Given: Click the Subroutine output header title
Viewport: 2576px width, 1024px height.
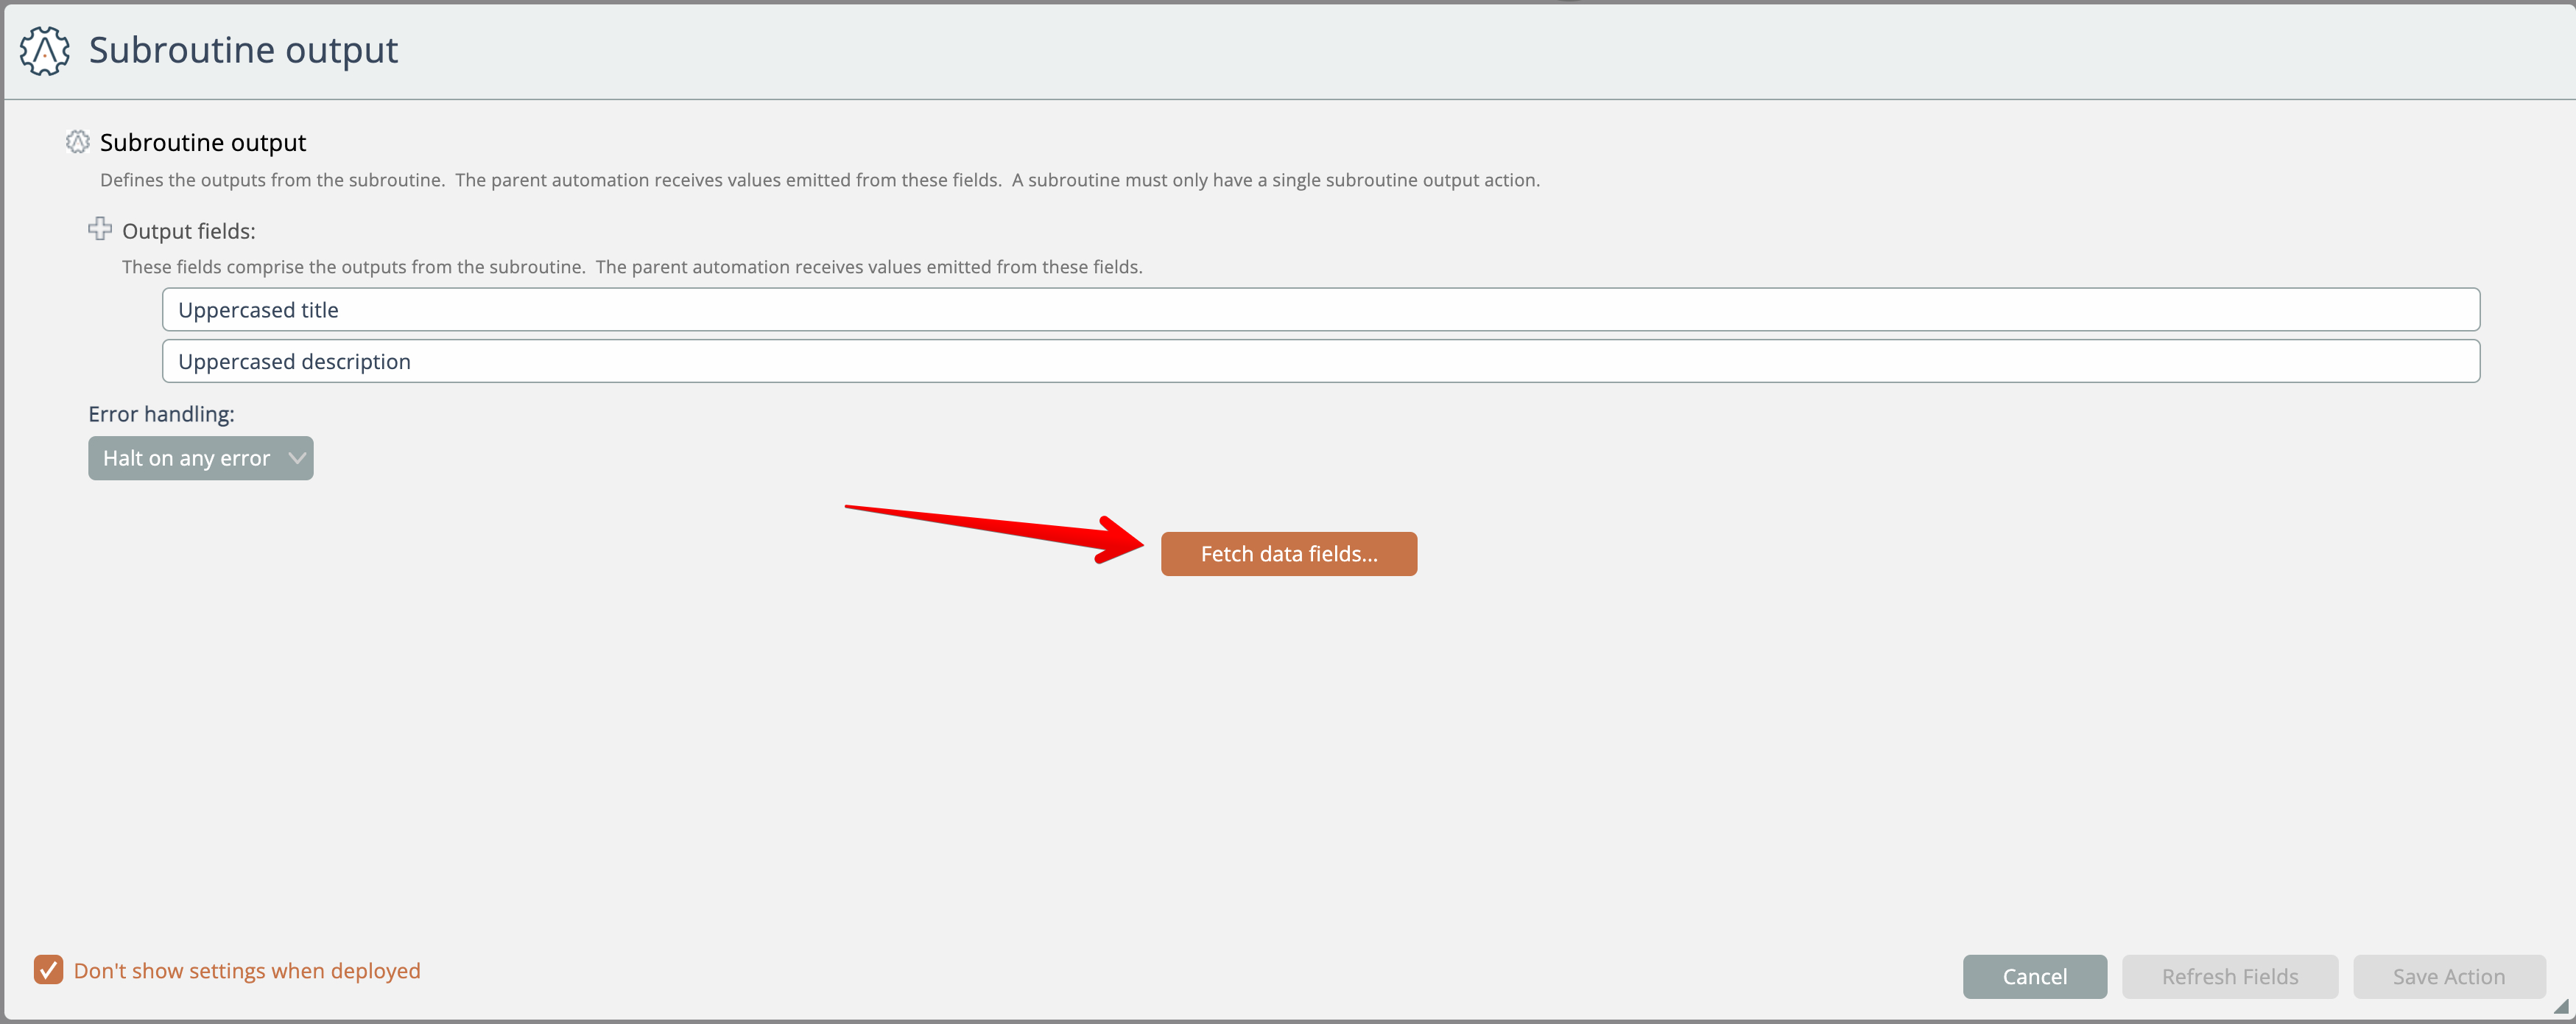Looking at the screenshot, I should [x=243, y=50].
